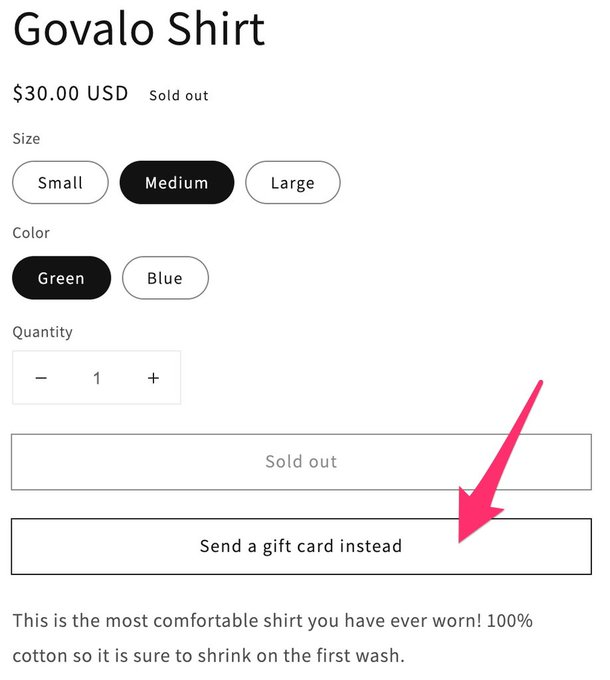This screenshot has height=680, width=610.
Task: Click the description line mentioning most comfortable shirt
Action: pyautogui.click(x=272, y=621)
